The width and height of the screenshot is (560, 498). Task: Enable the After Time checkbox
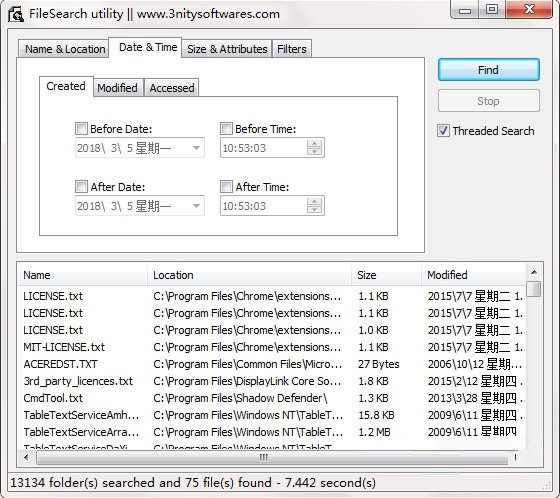click(x=226, y=186)
